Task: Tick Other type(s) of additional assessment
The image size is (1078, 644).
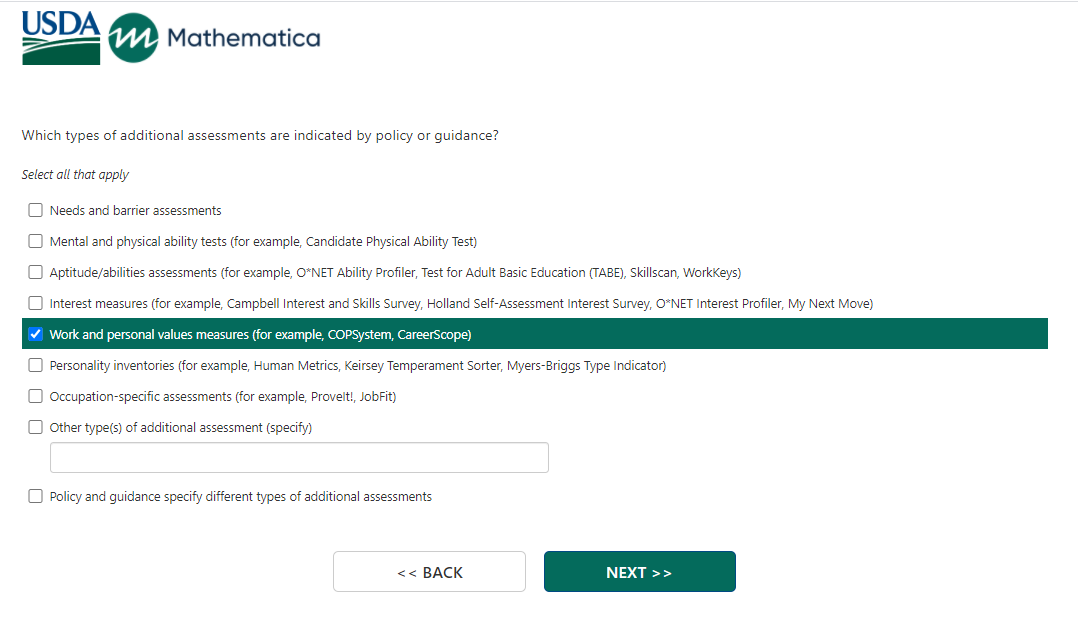Action: point(36,428)
